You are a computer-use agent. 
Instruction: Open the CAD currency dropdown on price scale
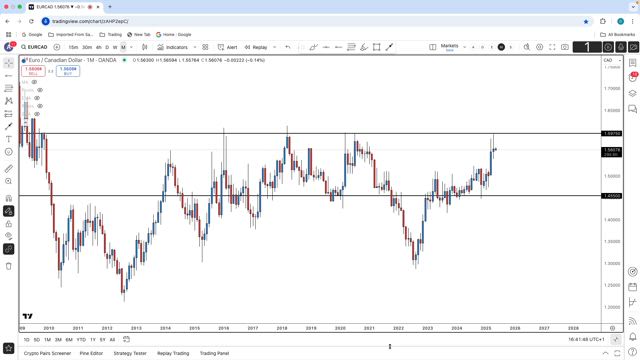point(612,60)
